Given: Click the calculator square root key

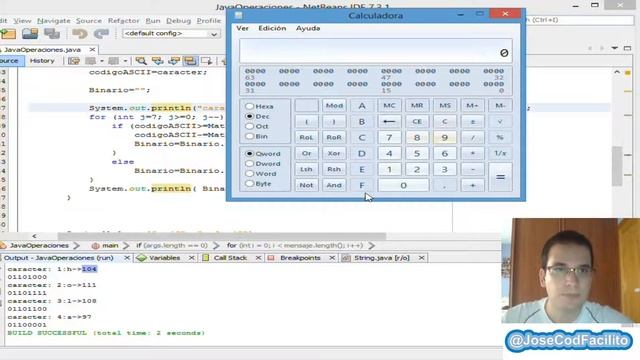Looking at the screenshot, I should (500, 121).
